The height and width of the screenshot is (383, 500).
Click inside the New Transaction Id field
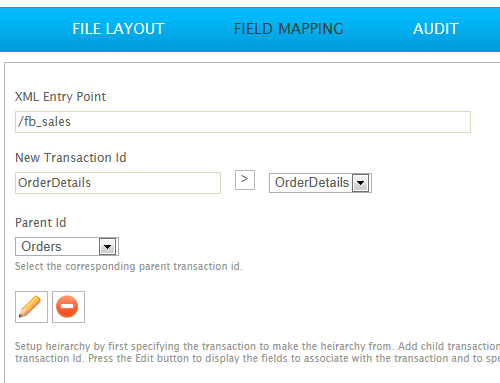click(x=118, y=183)
